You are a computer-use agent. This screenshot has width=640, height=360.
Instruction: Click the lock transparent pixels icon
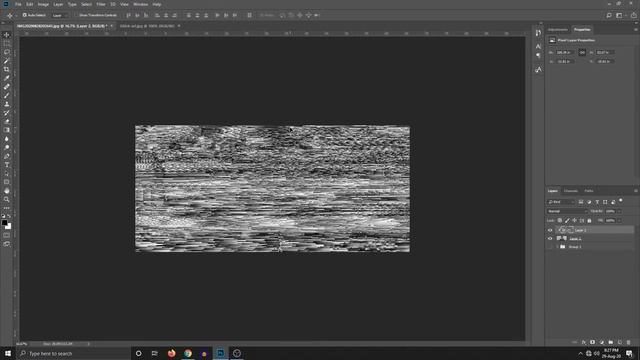(560, 220)
